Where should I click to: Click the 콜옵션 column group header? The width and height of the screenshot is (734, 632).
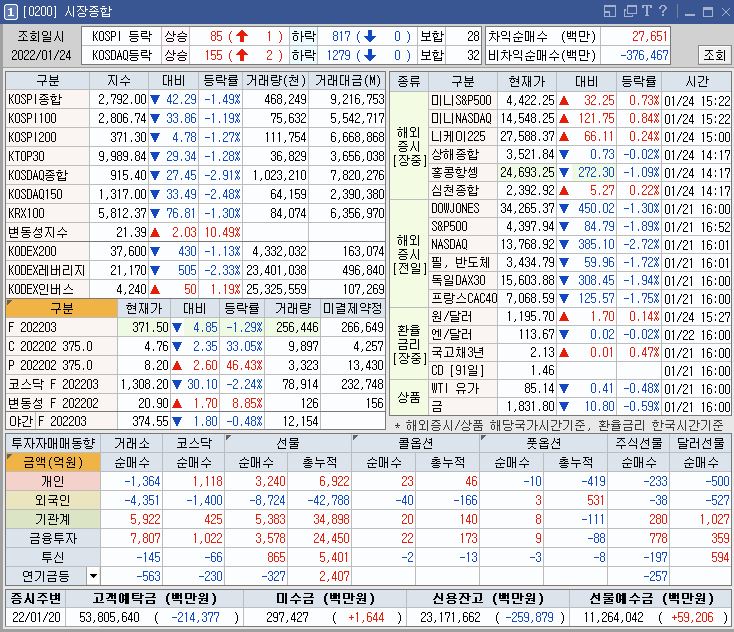[416, 443]
